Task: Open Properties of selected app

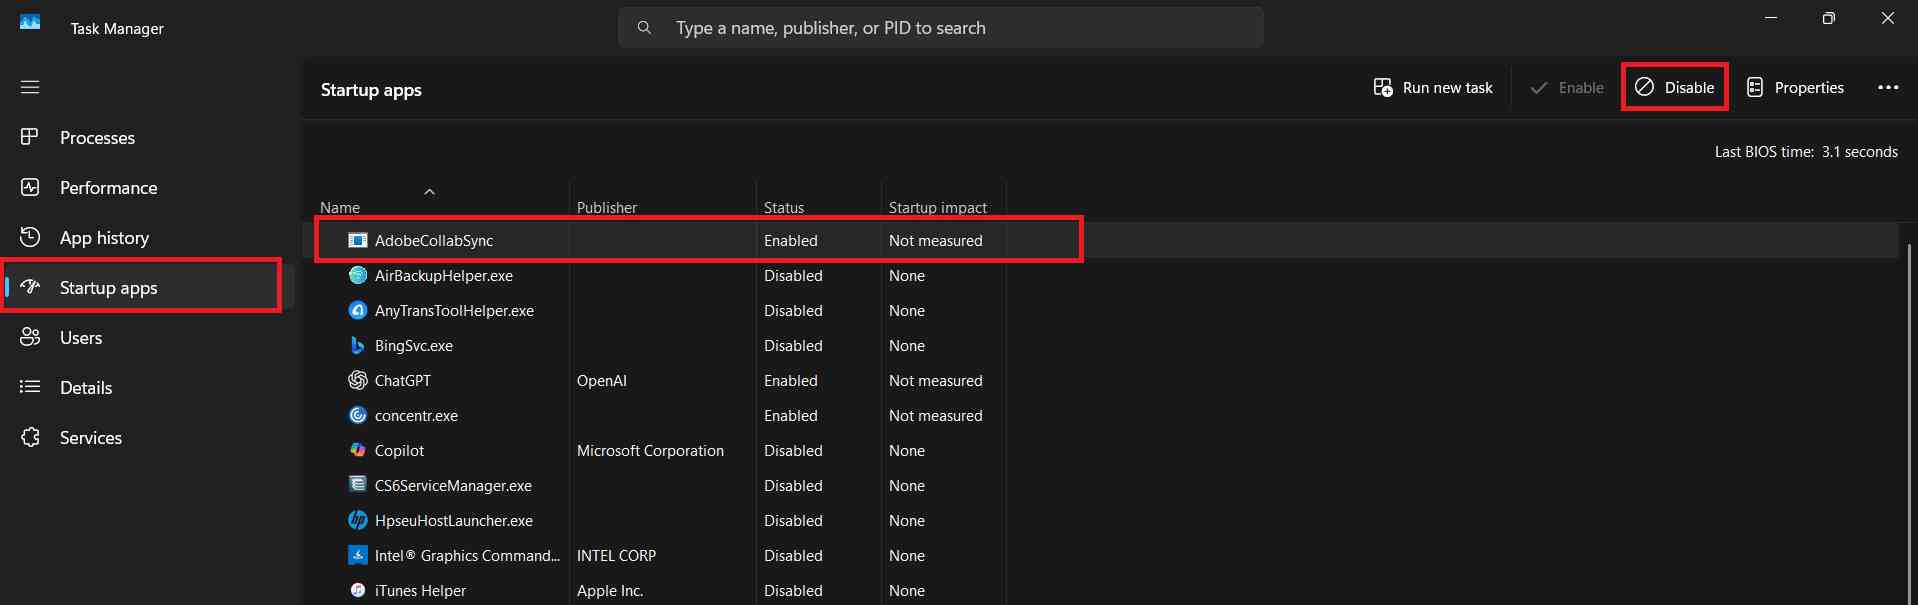Action: pos(1795,88)
